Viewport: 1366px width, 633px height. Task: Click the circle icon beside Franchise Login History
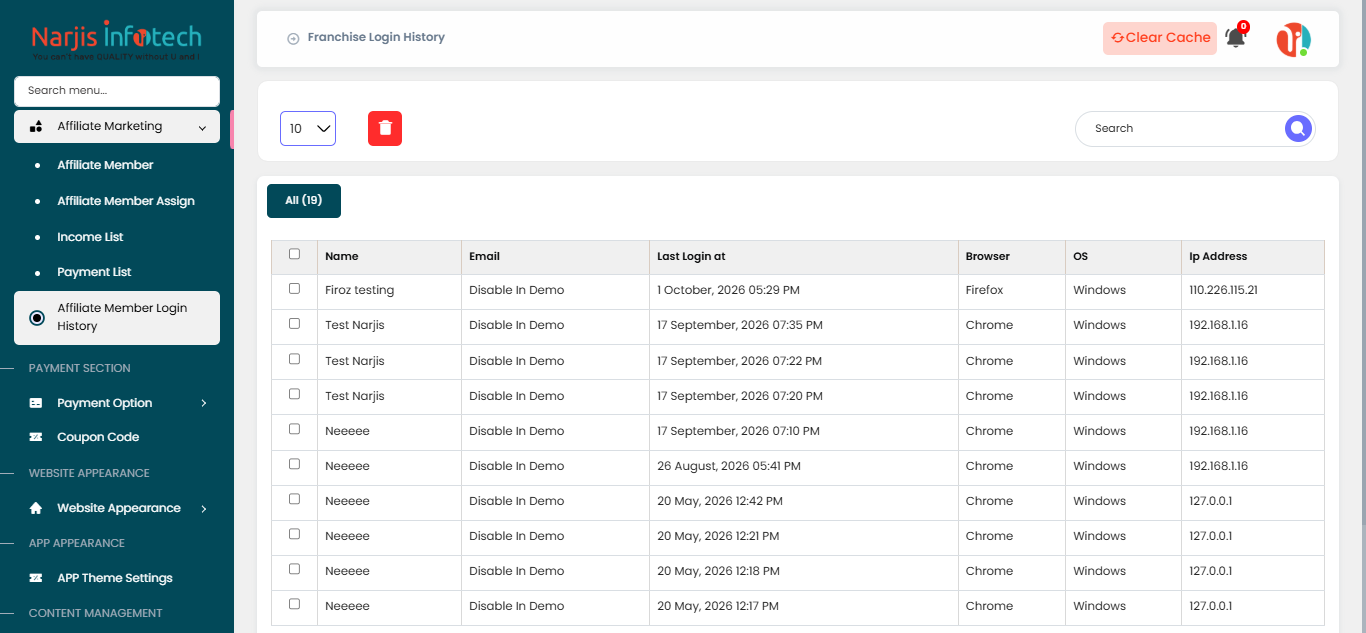pos(293,38)
